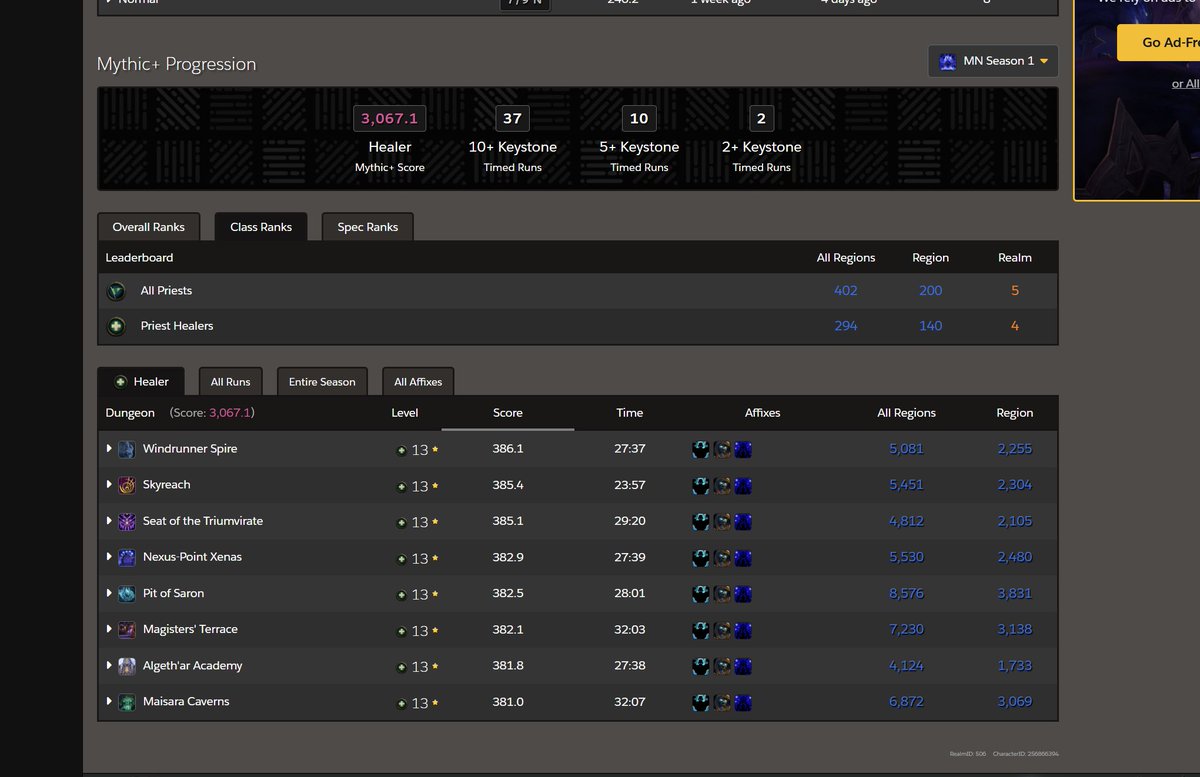1200x777 pixels.
Task: Open the All Runs filter
Action: (230, 382)
